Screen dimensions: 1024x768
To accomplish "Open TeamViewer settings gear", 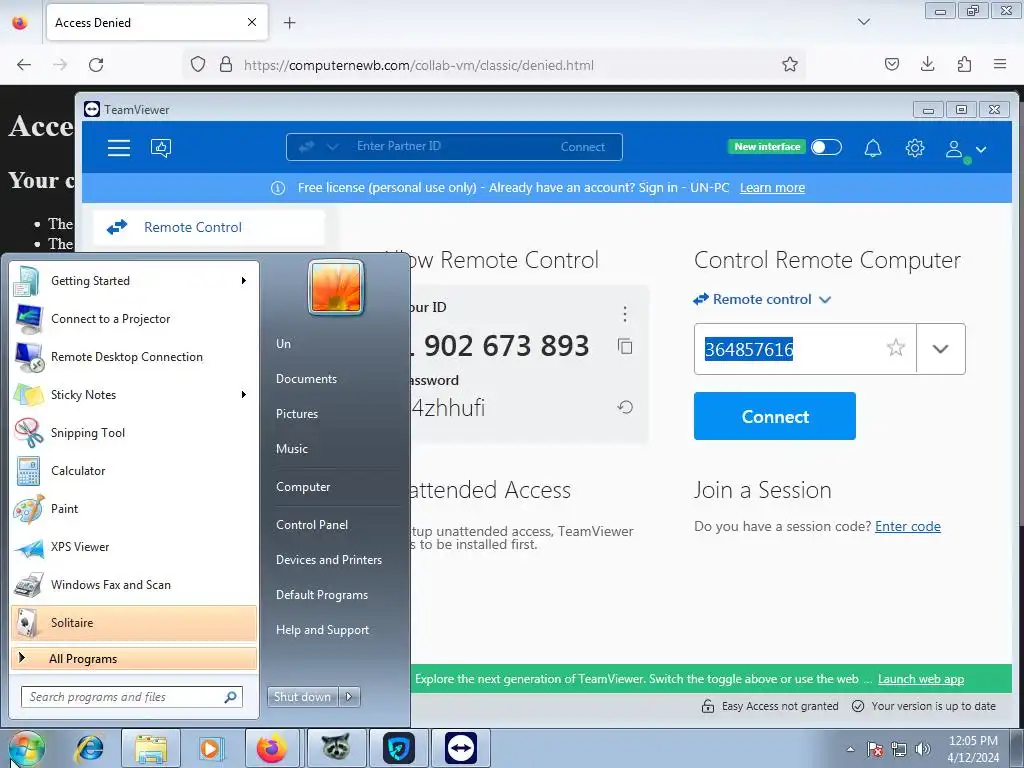I will (915, 148).
